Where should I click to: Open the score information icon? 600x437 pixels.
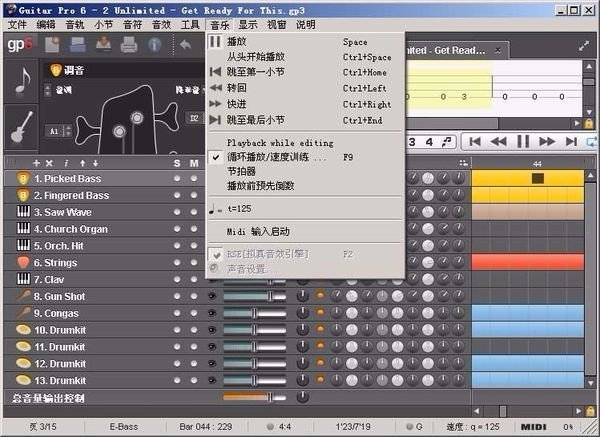[155, 45]
